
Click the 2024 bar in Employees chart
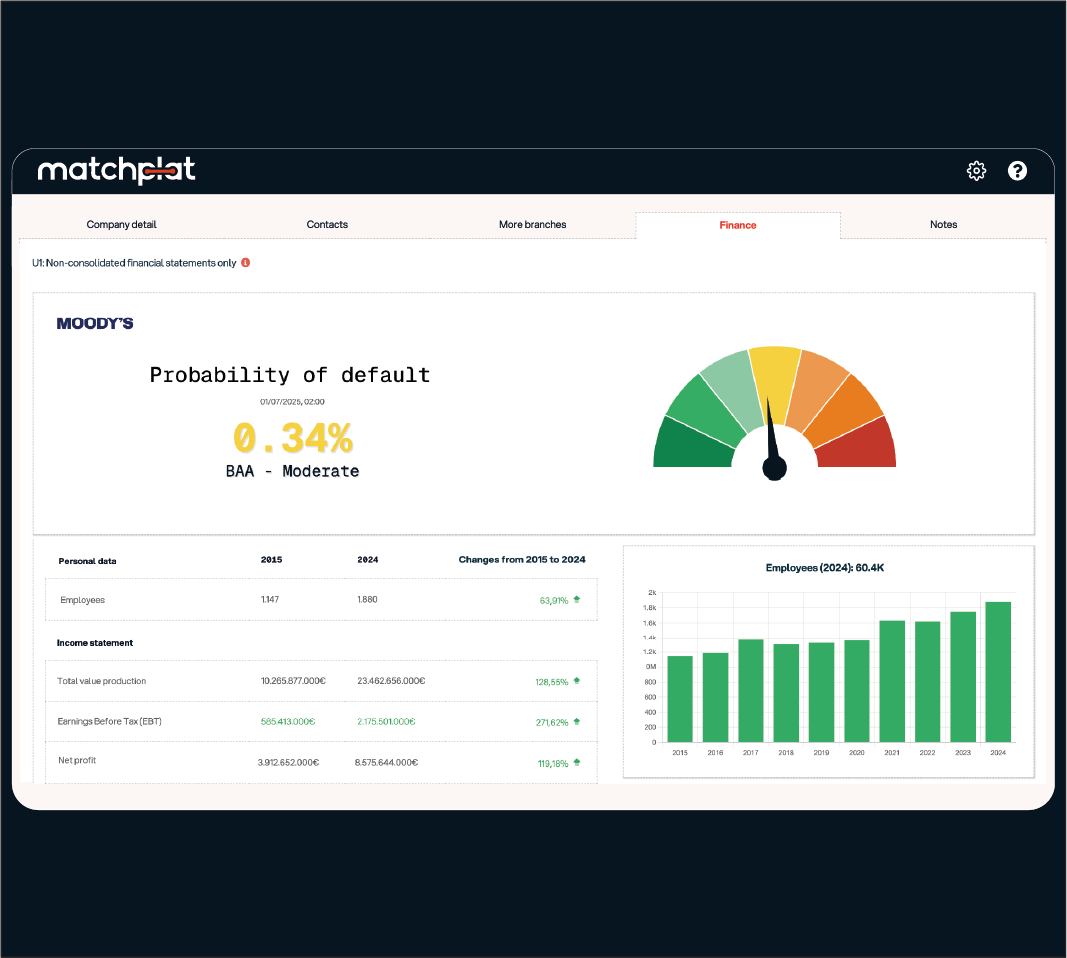click(x=998, y=672)
